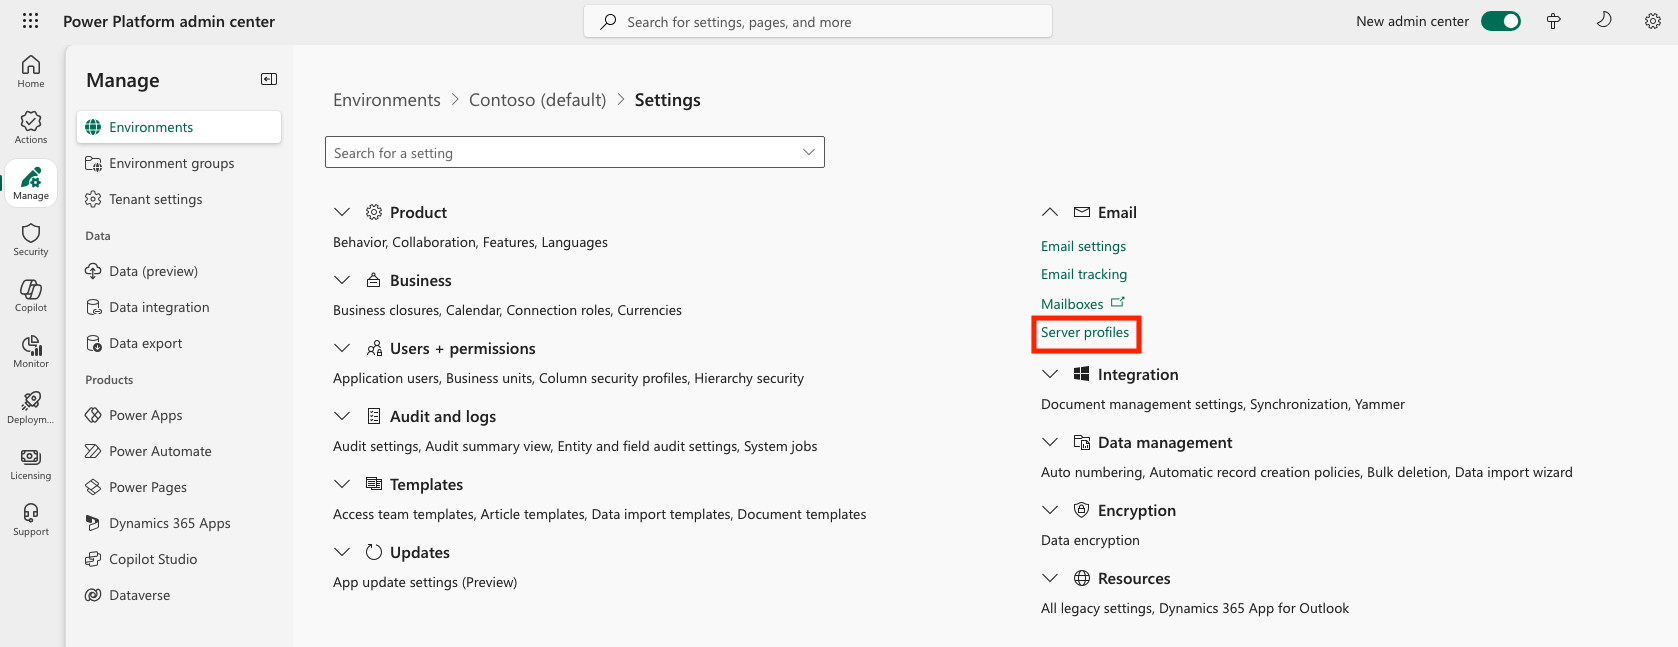
Task: Open the Copilot icon in left rail
Action: point(31,295)
